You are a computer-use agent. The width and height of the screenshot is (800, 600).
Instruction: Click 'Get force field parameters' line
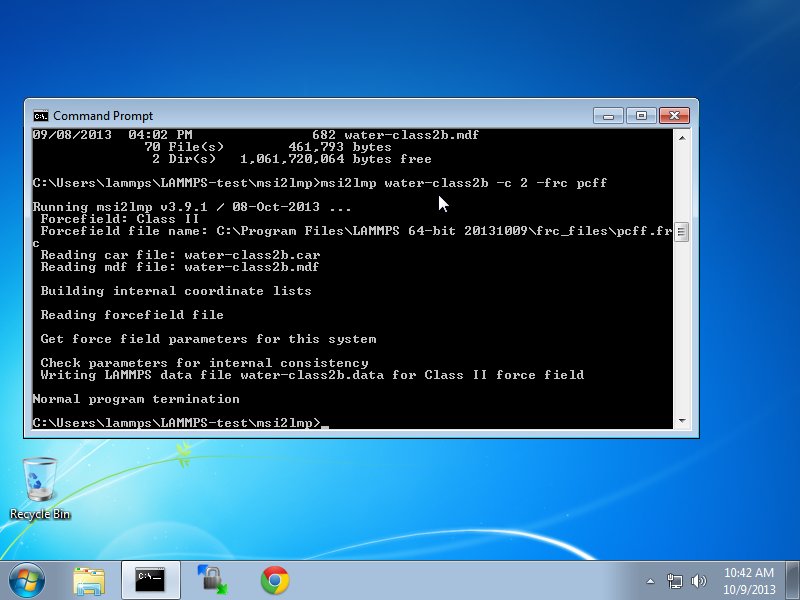(209, 339)
